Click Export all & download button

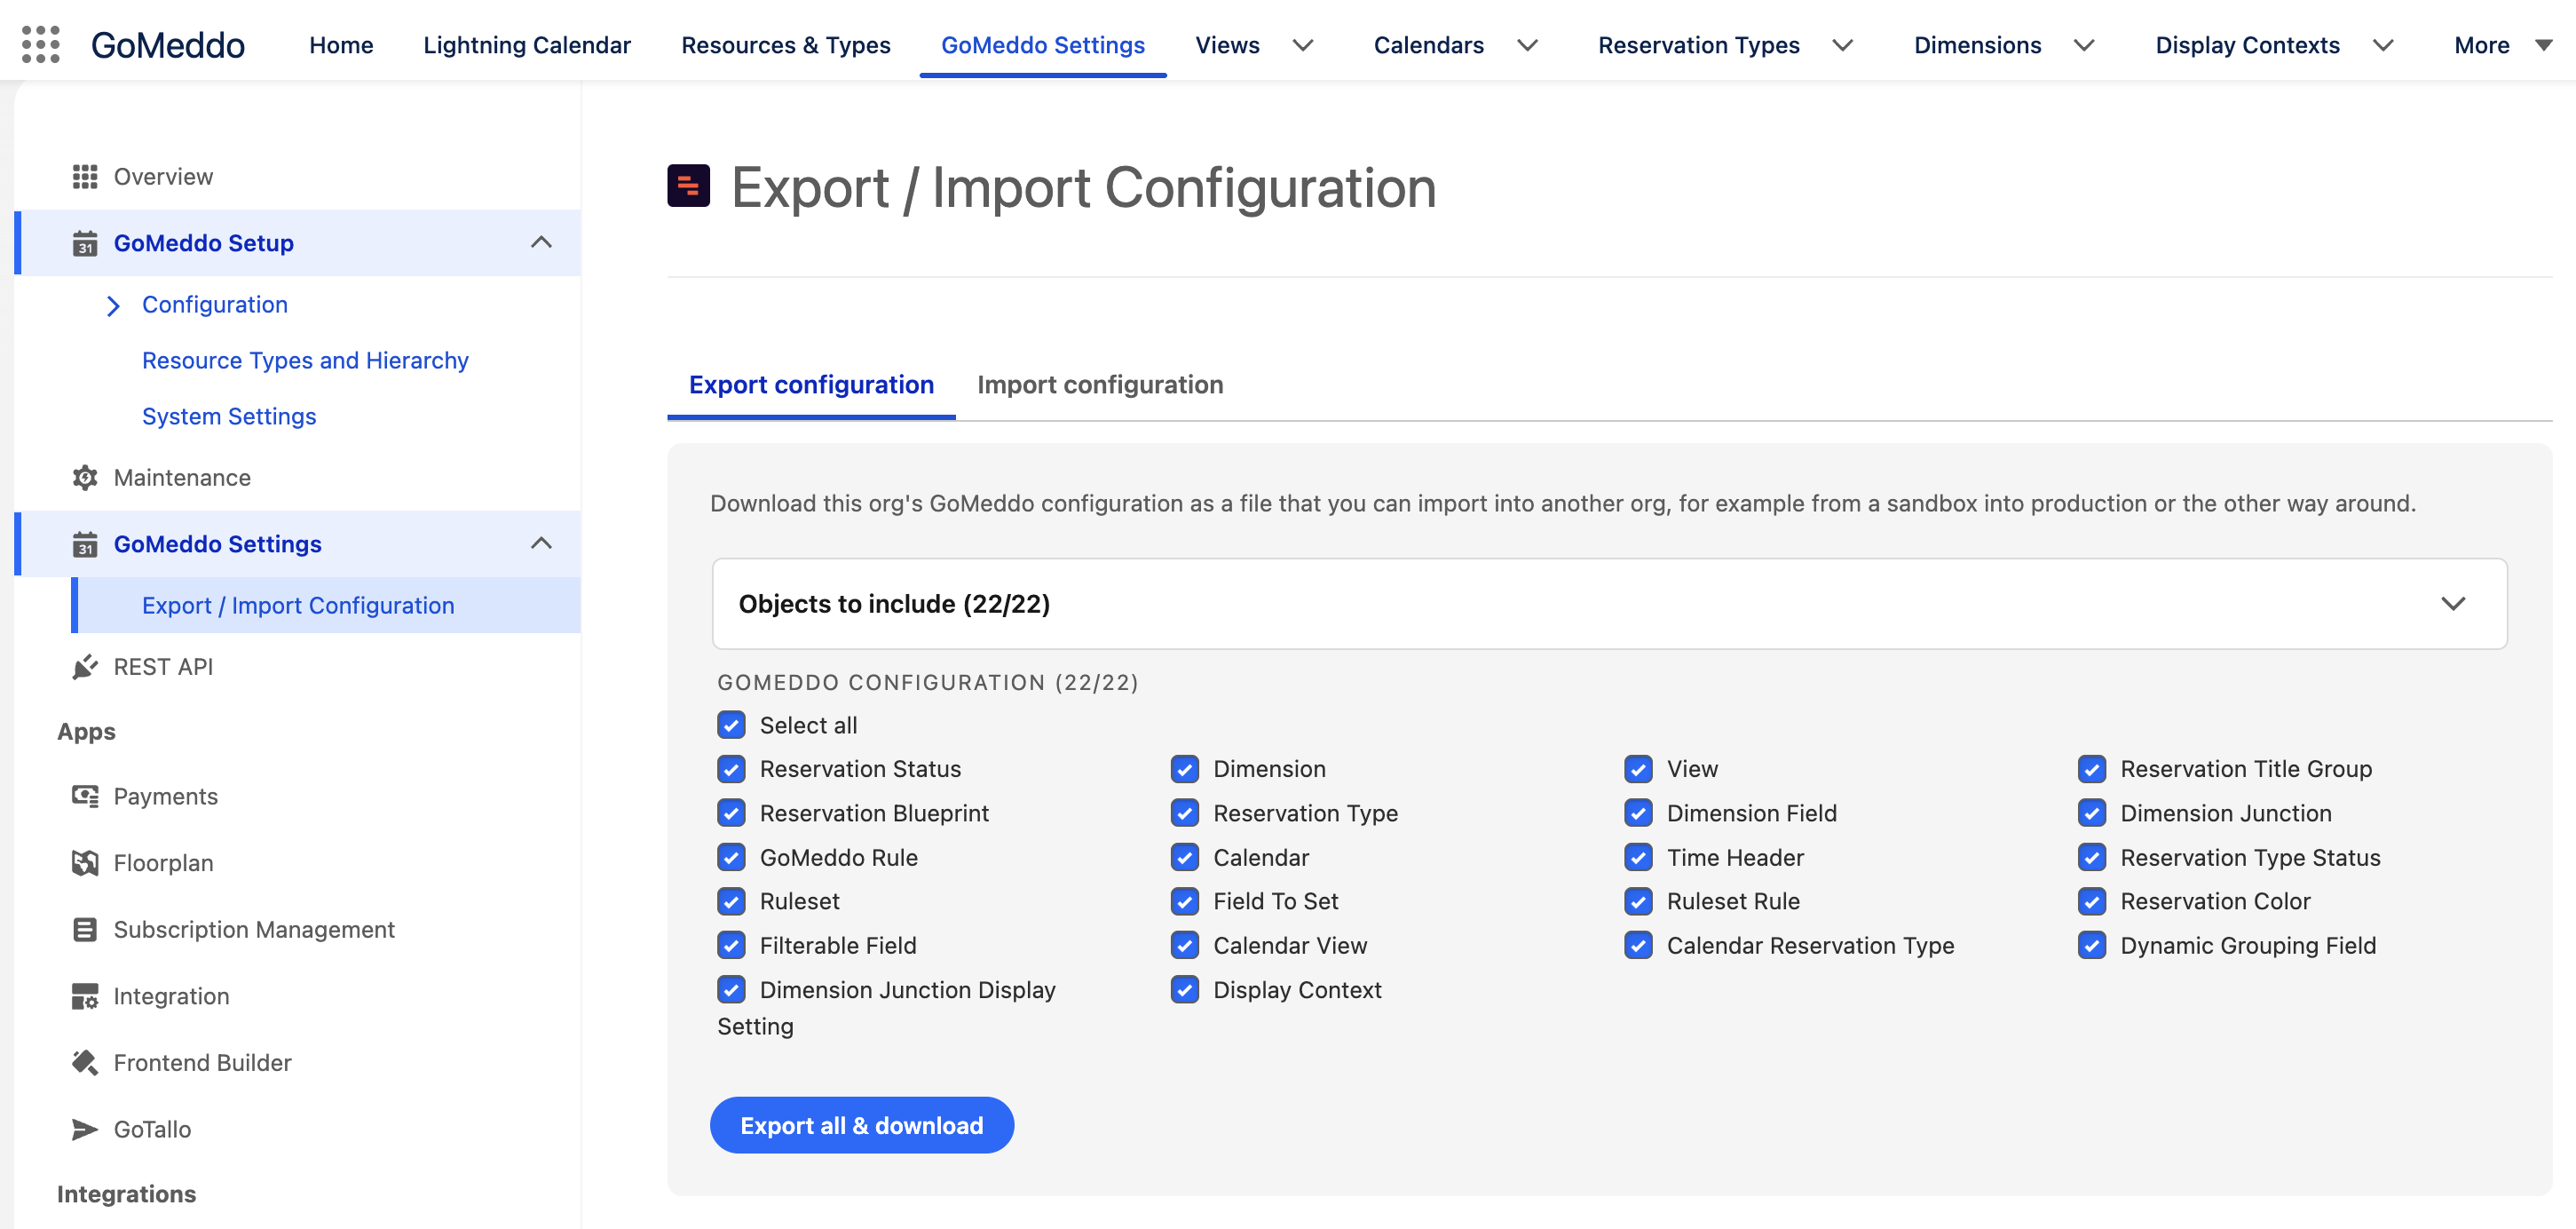[x=862, y=1125]
